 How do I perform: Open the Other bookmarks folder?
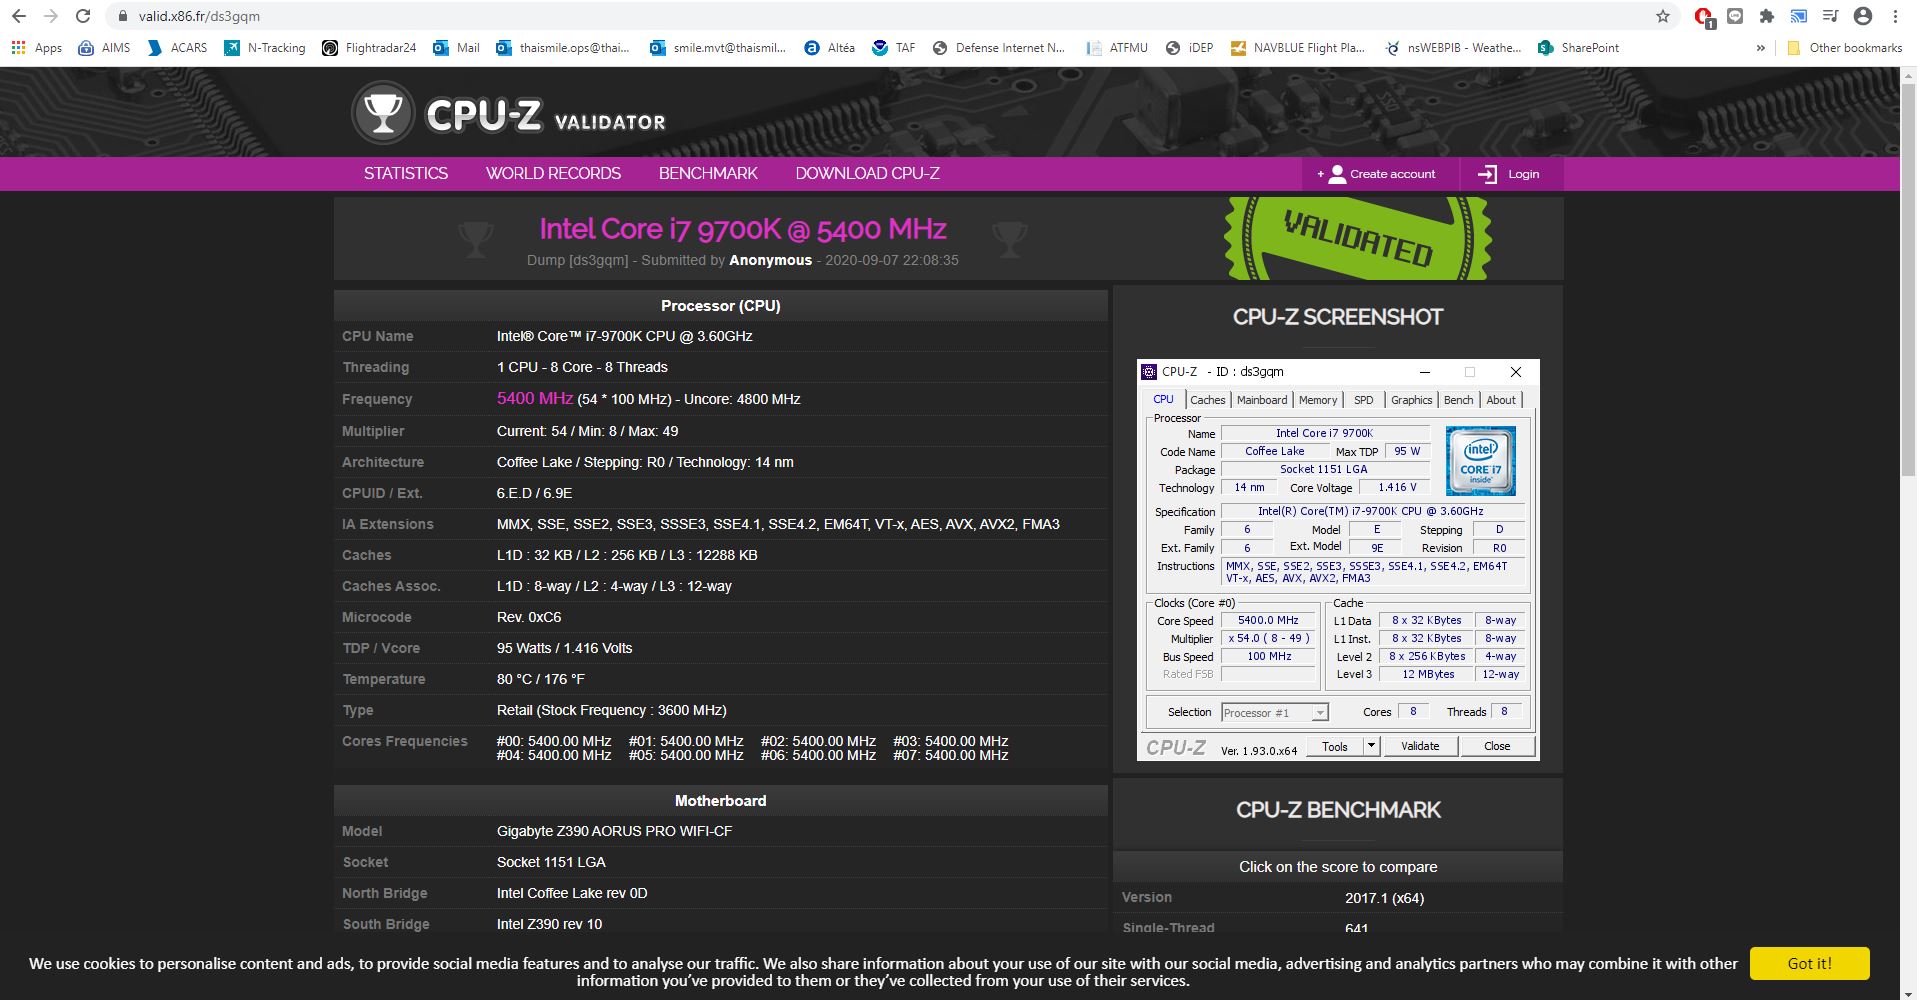(x=1844, y=47)
